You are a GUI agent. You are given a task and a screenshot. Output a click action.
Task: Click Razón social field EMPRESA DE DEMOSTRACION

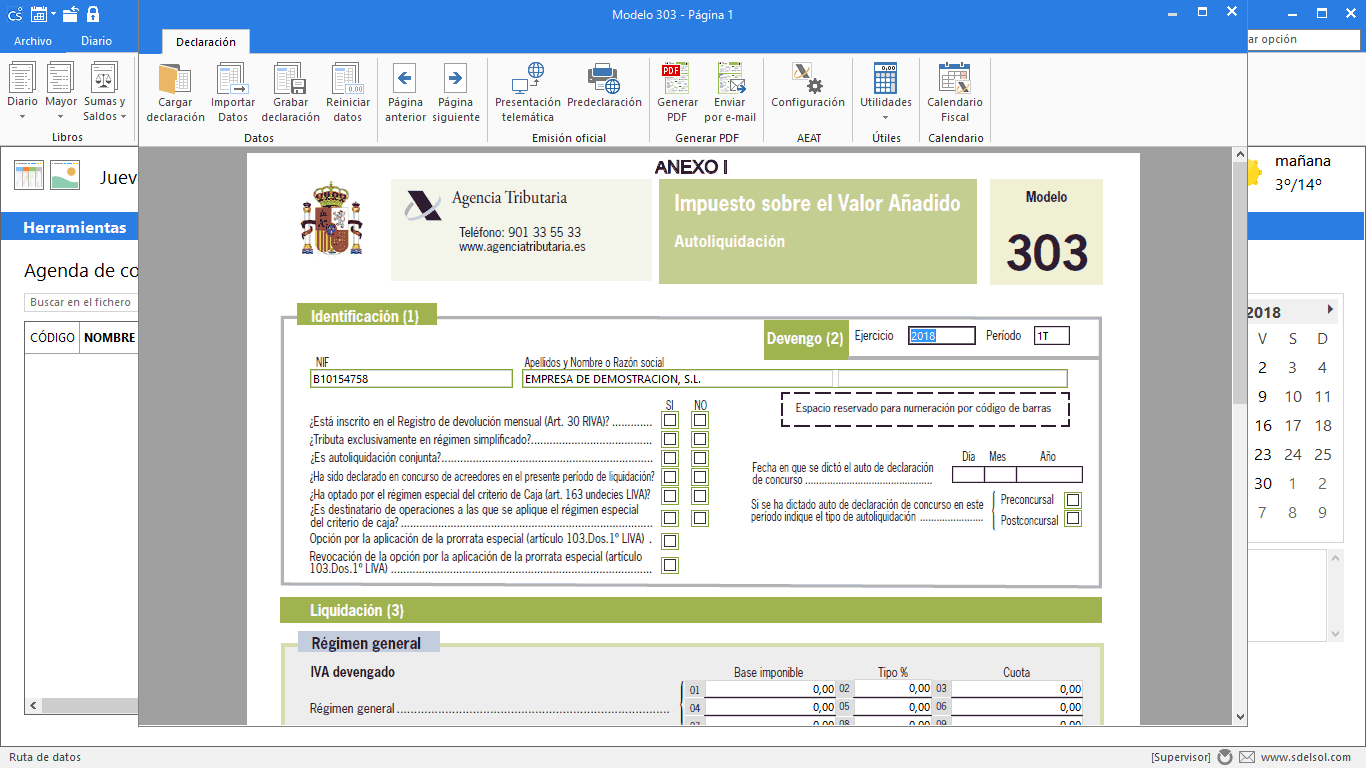(677, 379)
